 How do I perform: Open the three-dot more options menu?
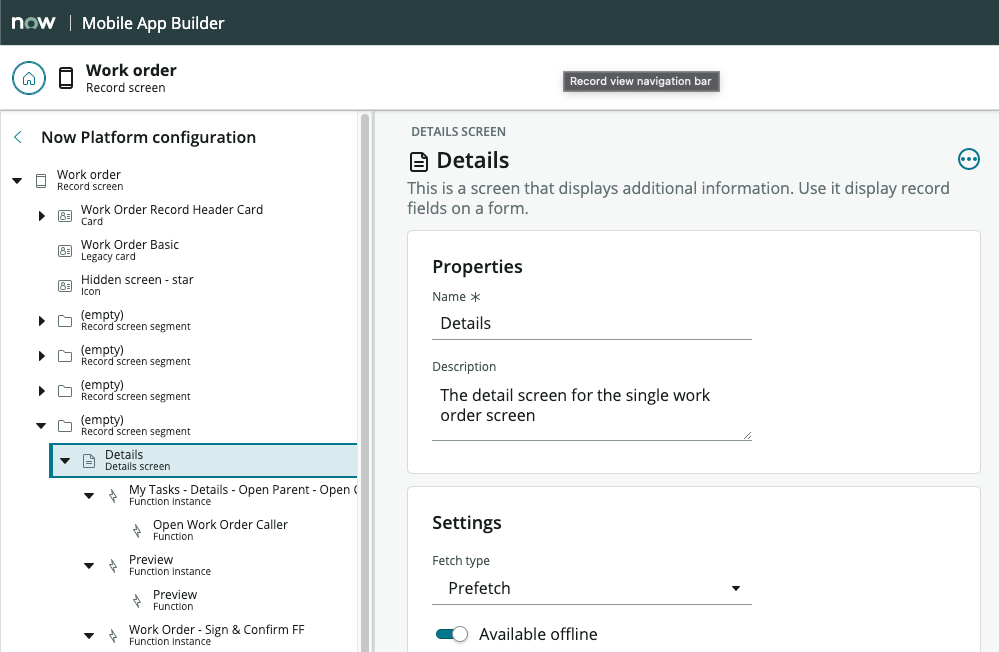coord(968,159)
